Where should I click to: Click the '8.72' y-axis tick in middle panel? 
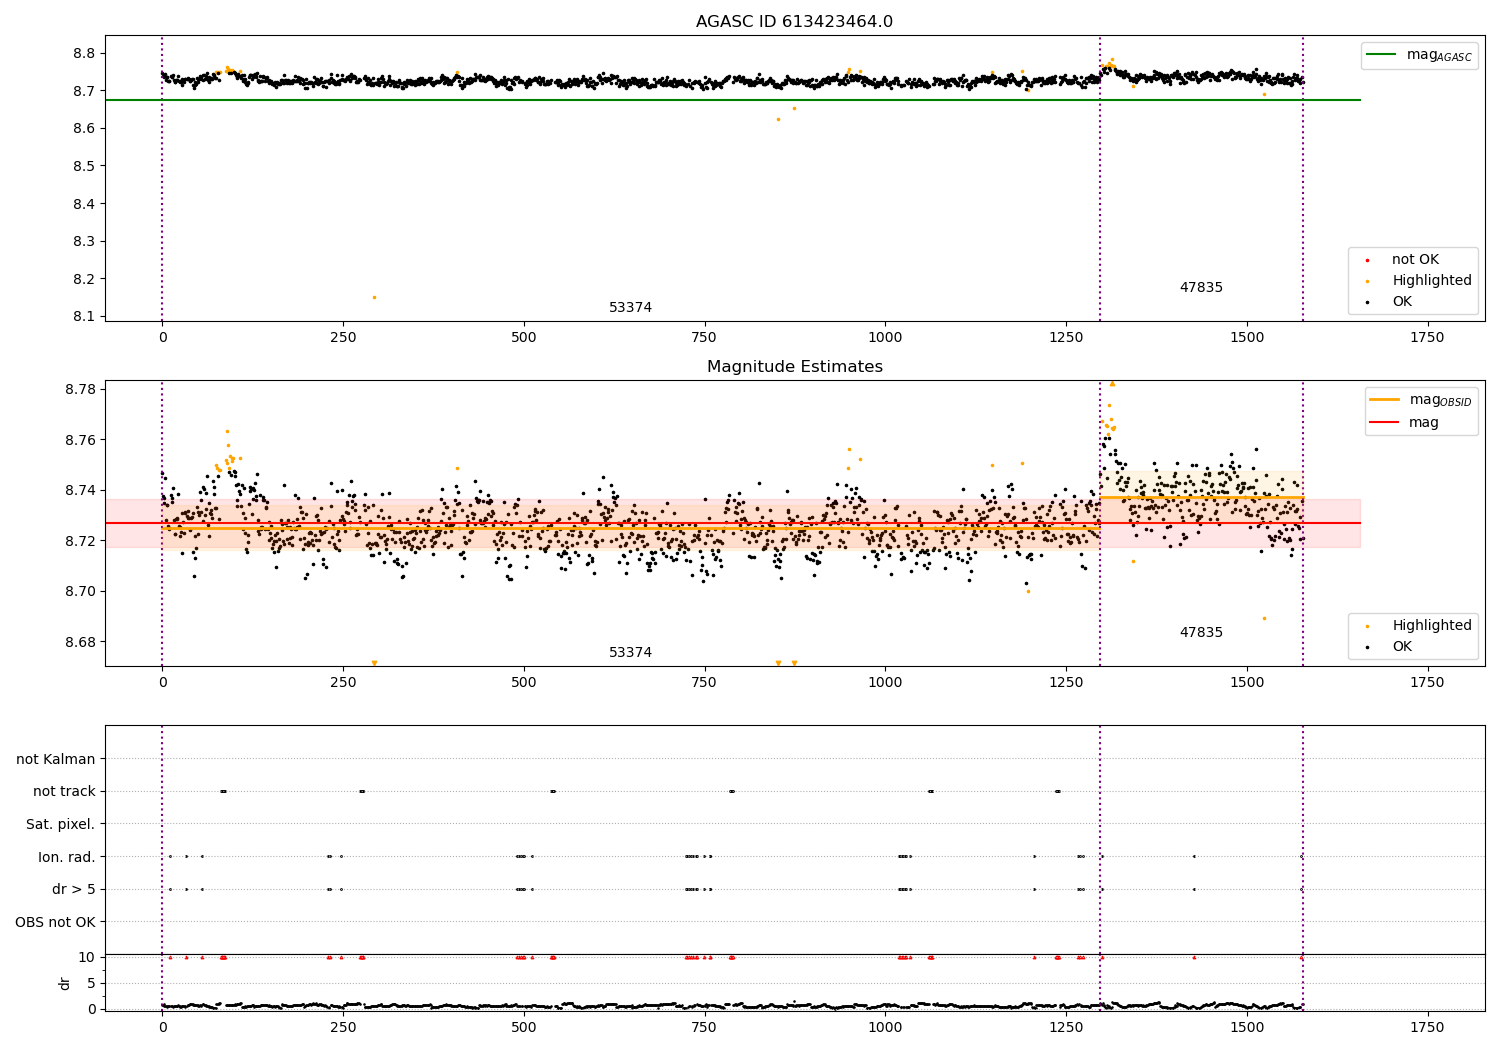[80, 541]
